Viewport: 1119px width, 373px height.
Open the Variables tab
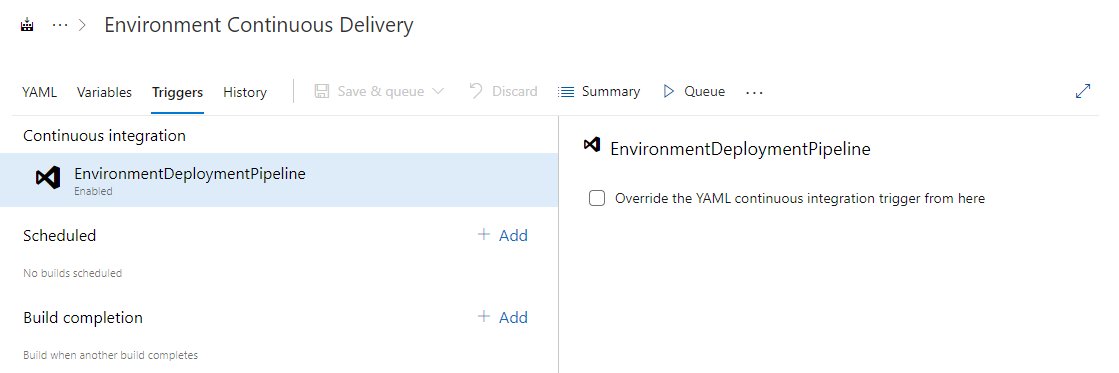(x=104, y=92)
